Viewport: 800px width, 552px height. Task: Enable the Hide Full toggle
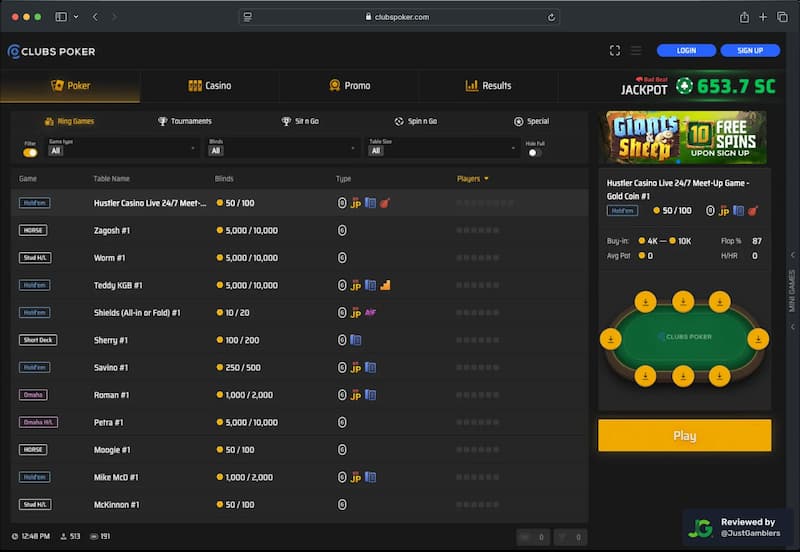[534, 153]
